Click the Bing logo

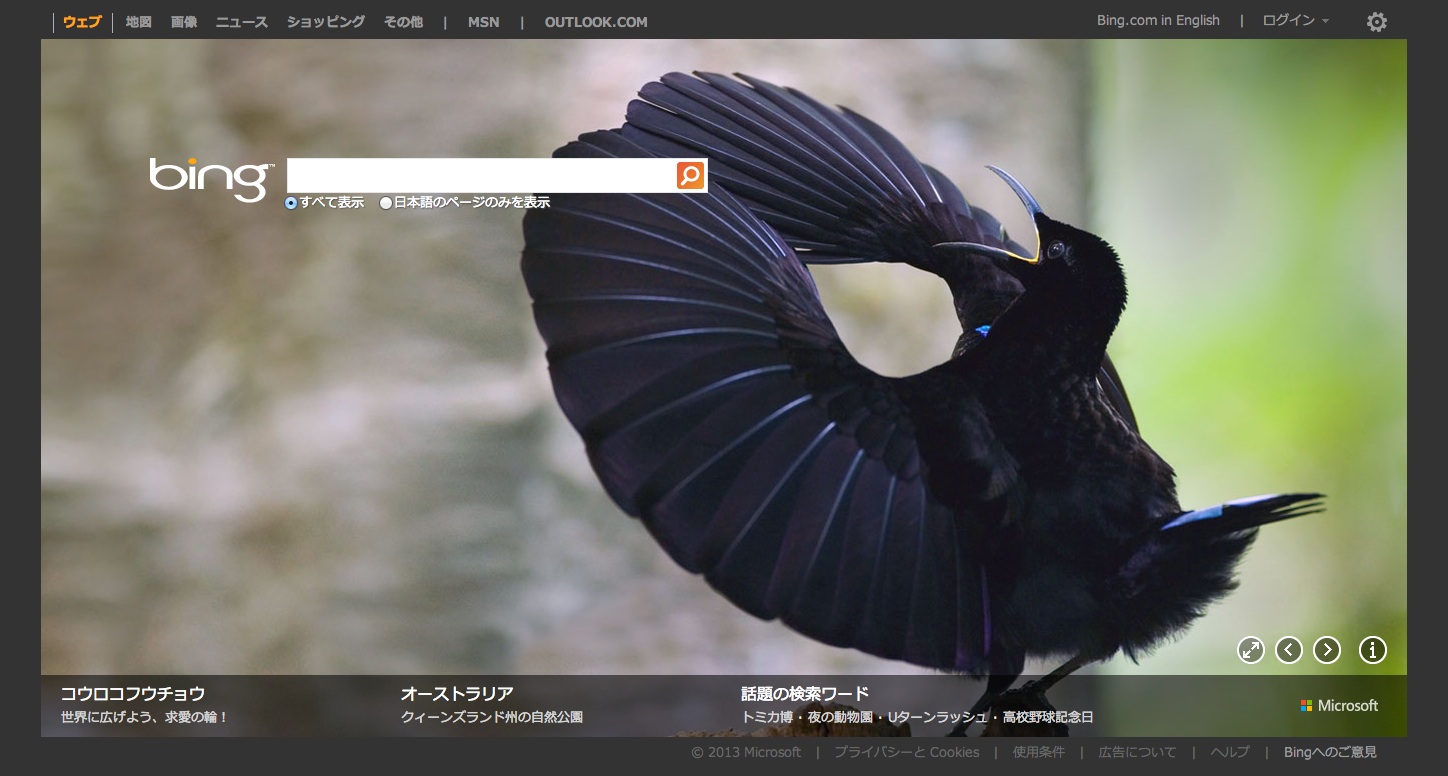pos(211,178)
